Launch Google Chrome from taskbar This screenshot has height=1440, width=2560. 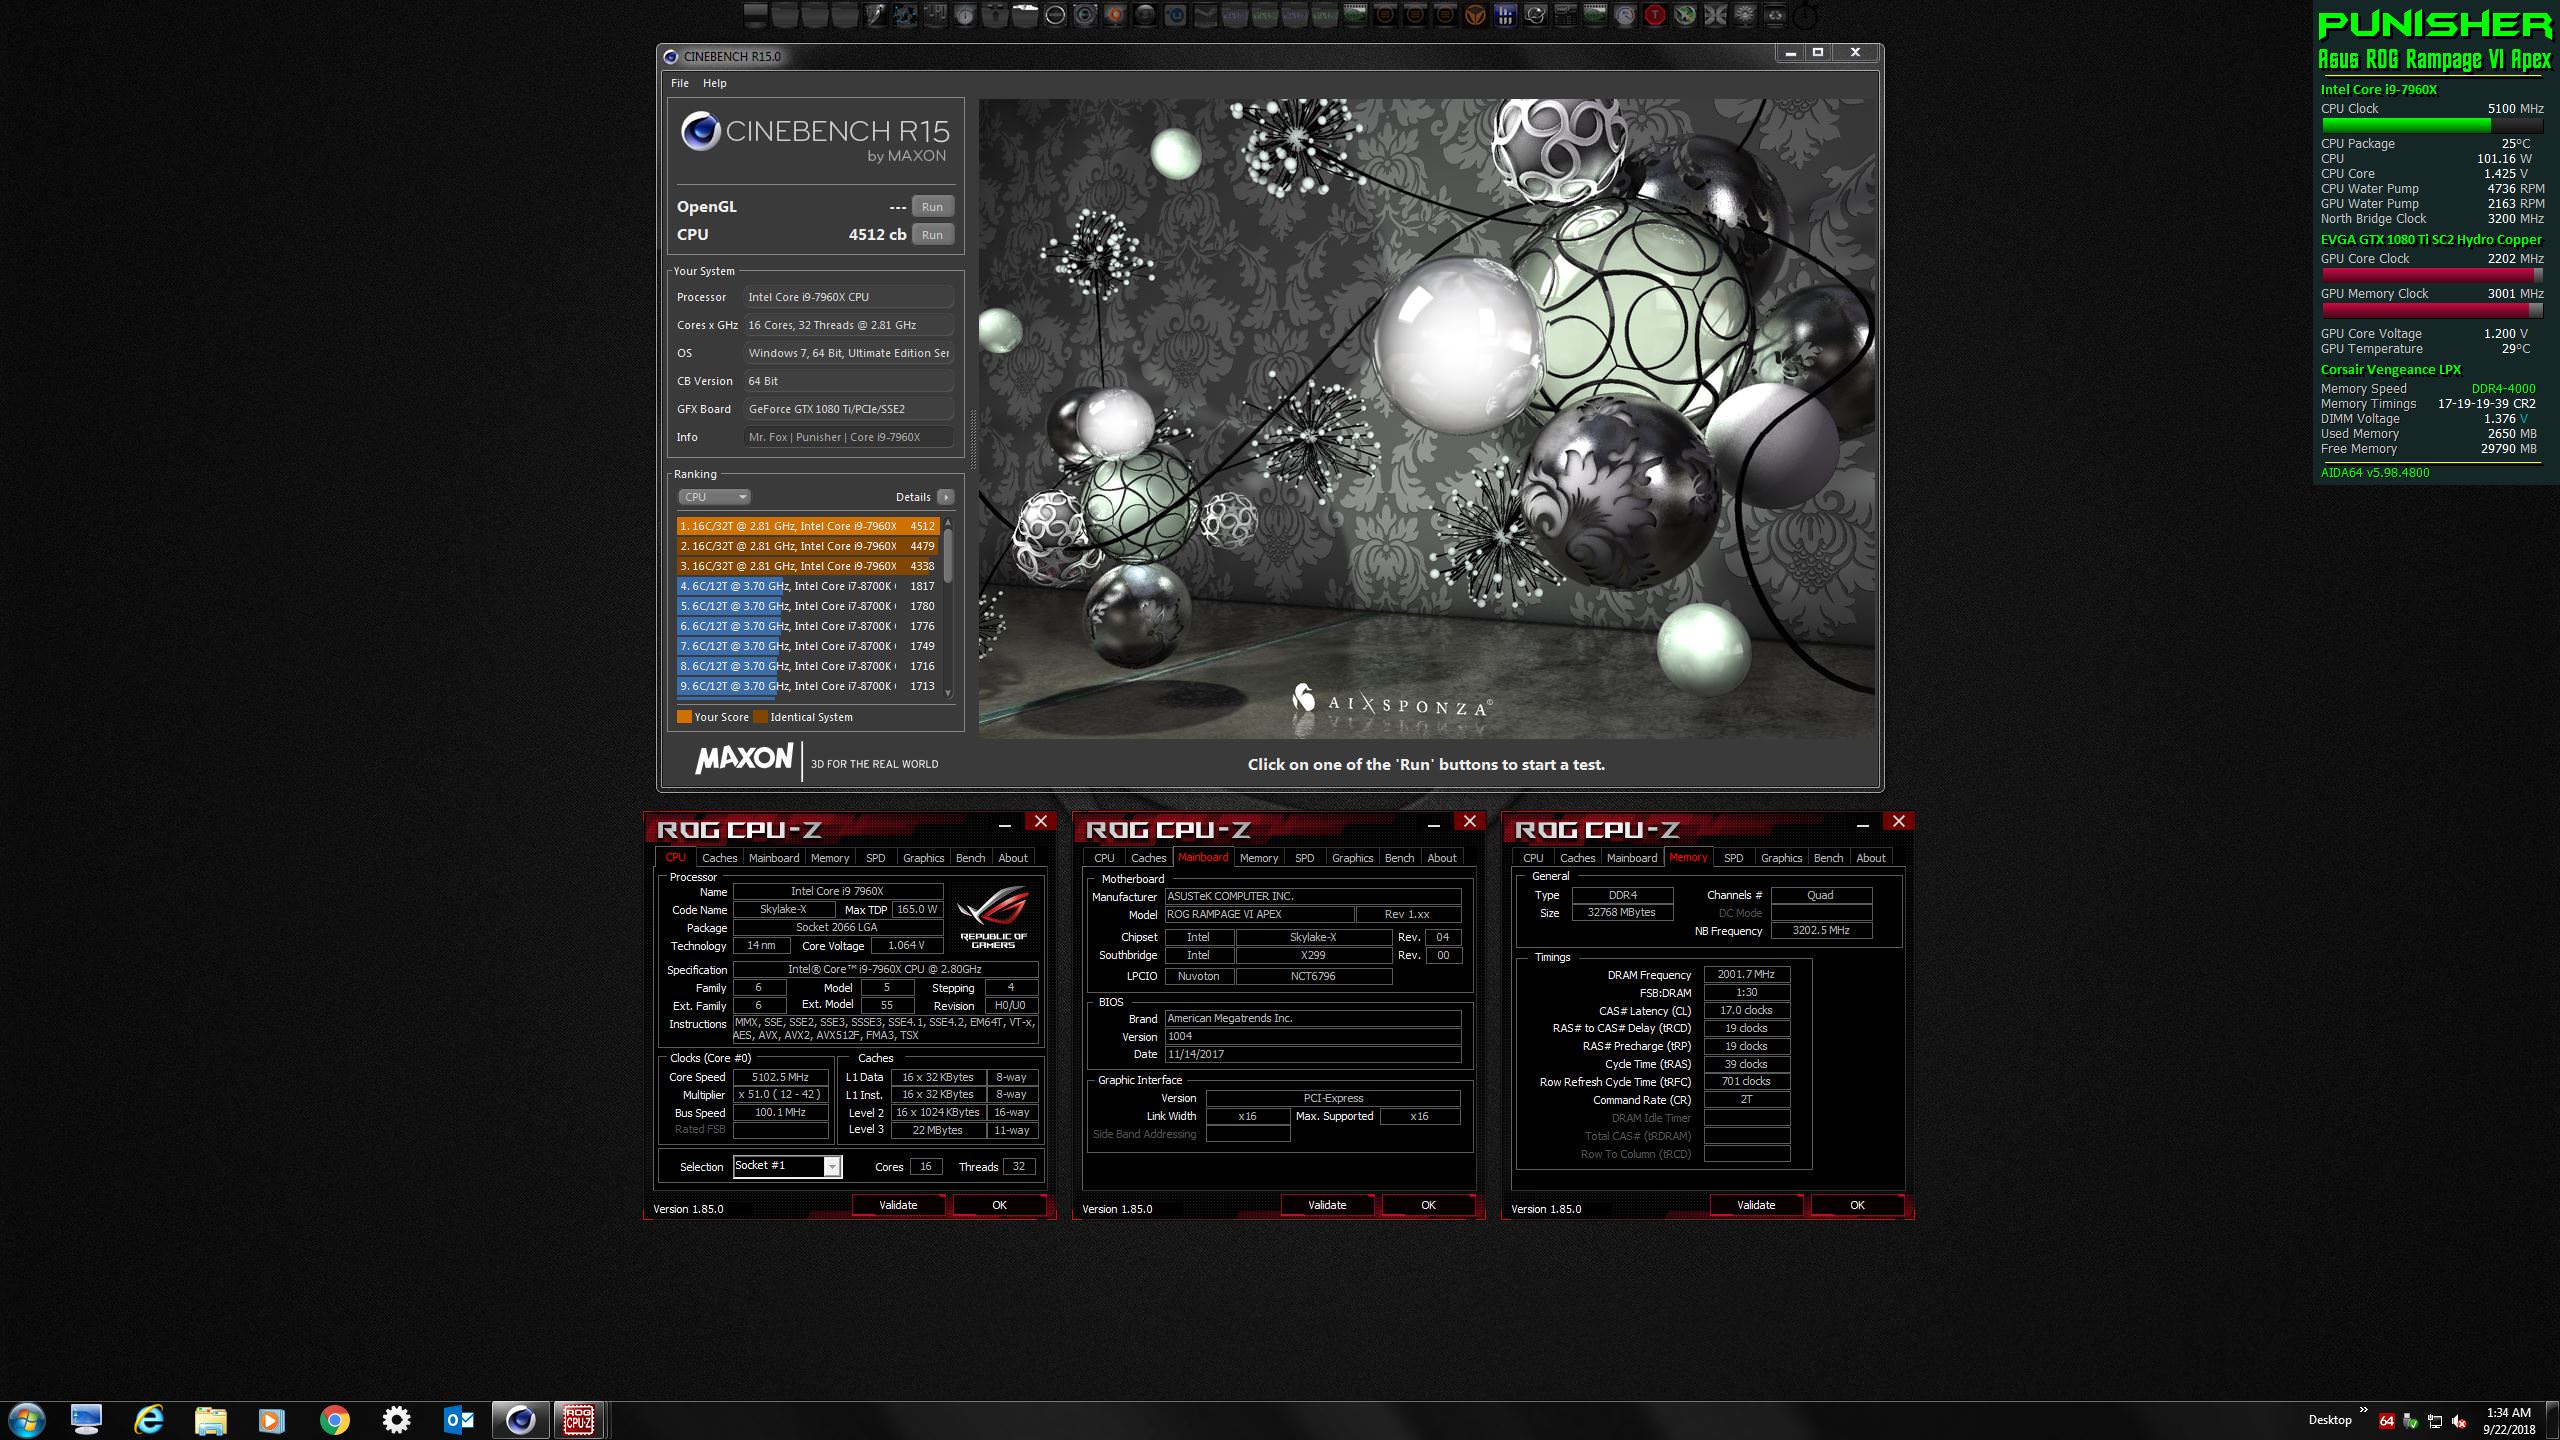[334, 1420]
